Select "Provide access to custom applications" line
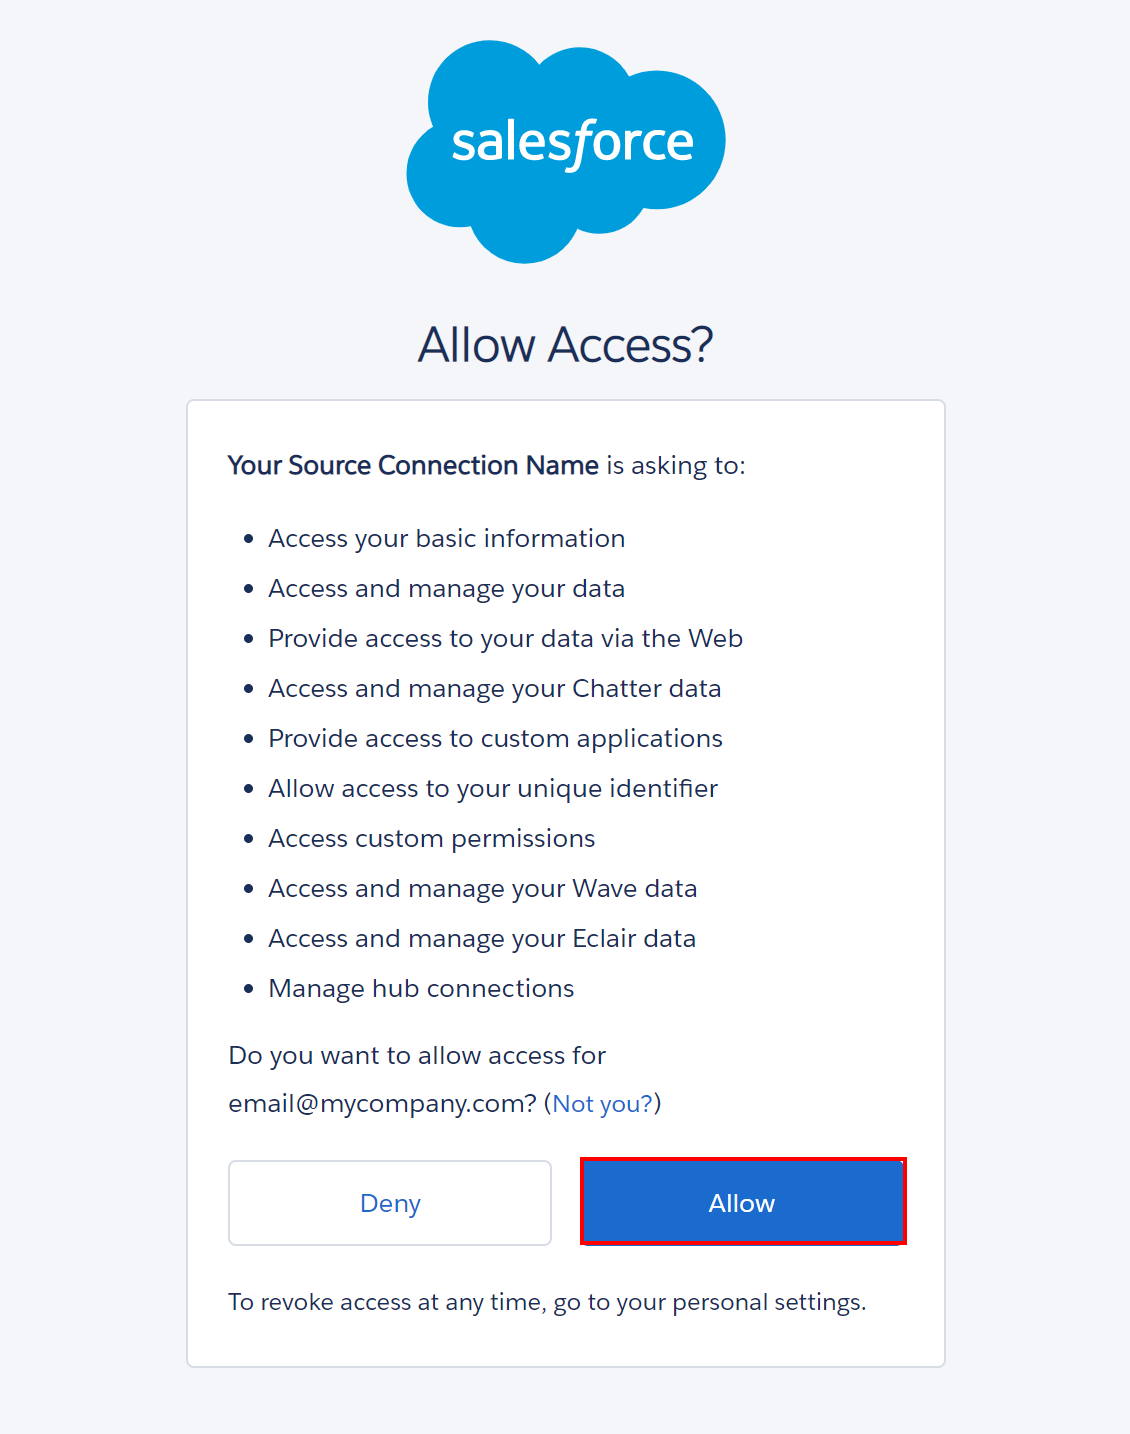The image size is (1130, 1434). [495, 739]
